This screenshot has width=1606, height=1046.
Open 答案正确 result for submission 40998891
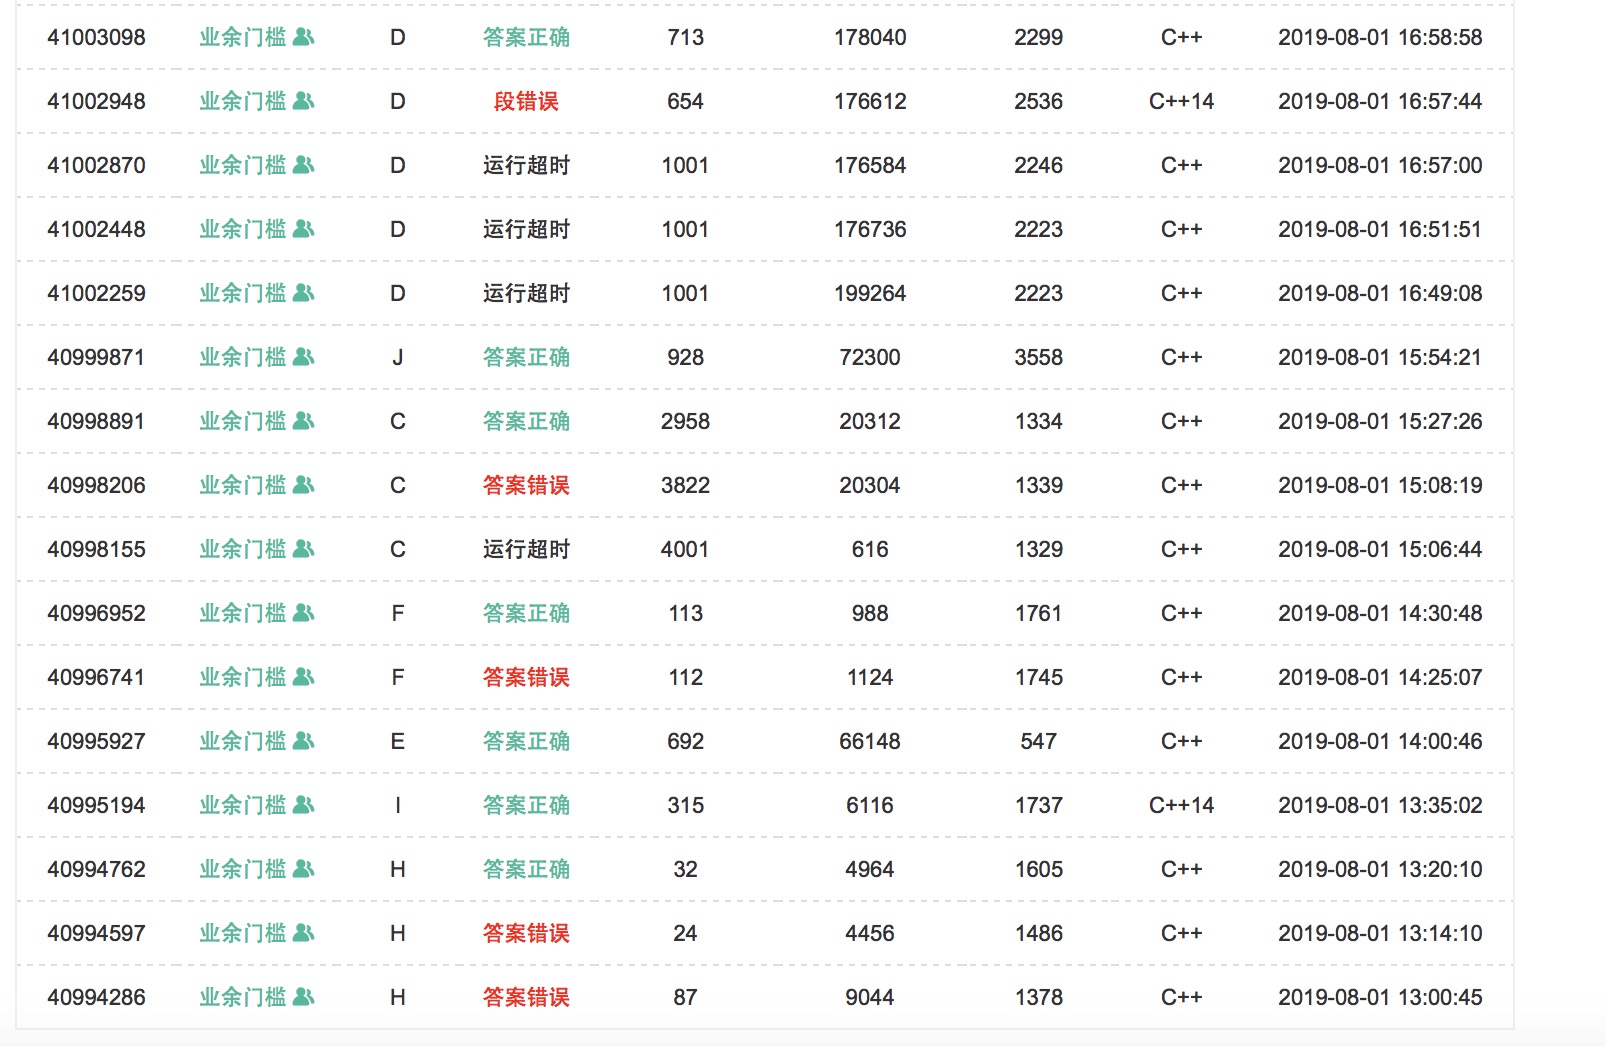(x=526, y=421)
